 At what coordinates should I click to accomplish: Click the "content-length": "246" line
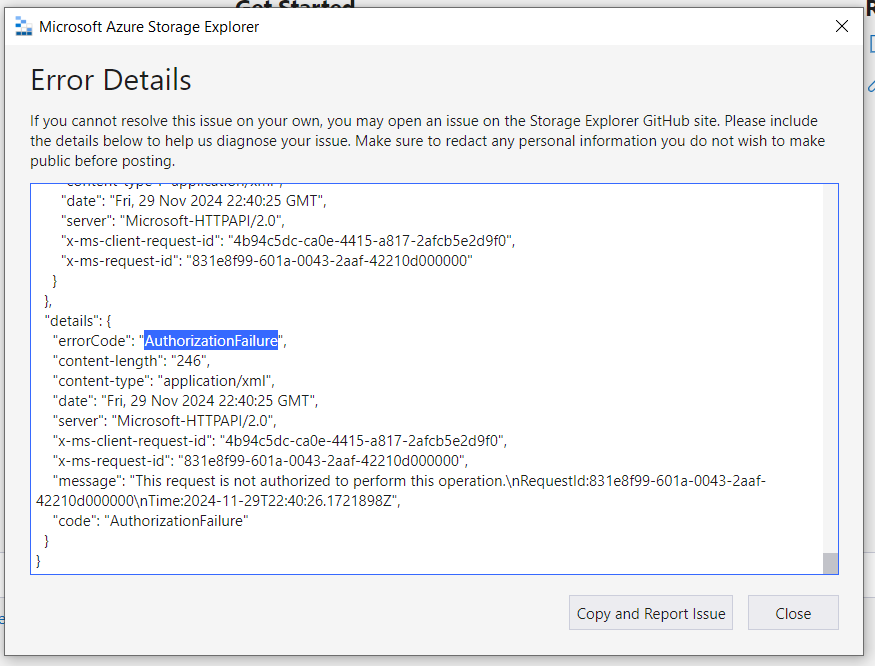pyautogui.click(x=132, y=361)
